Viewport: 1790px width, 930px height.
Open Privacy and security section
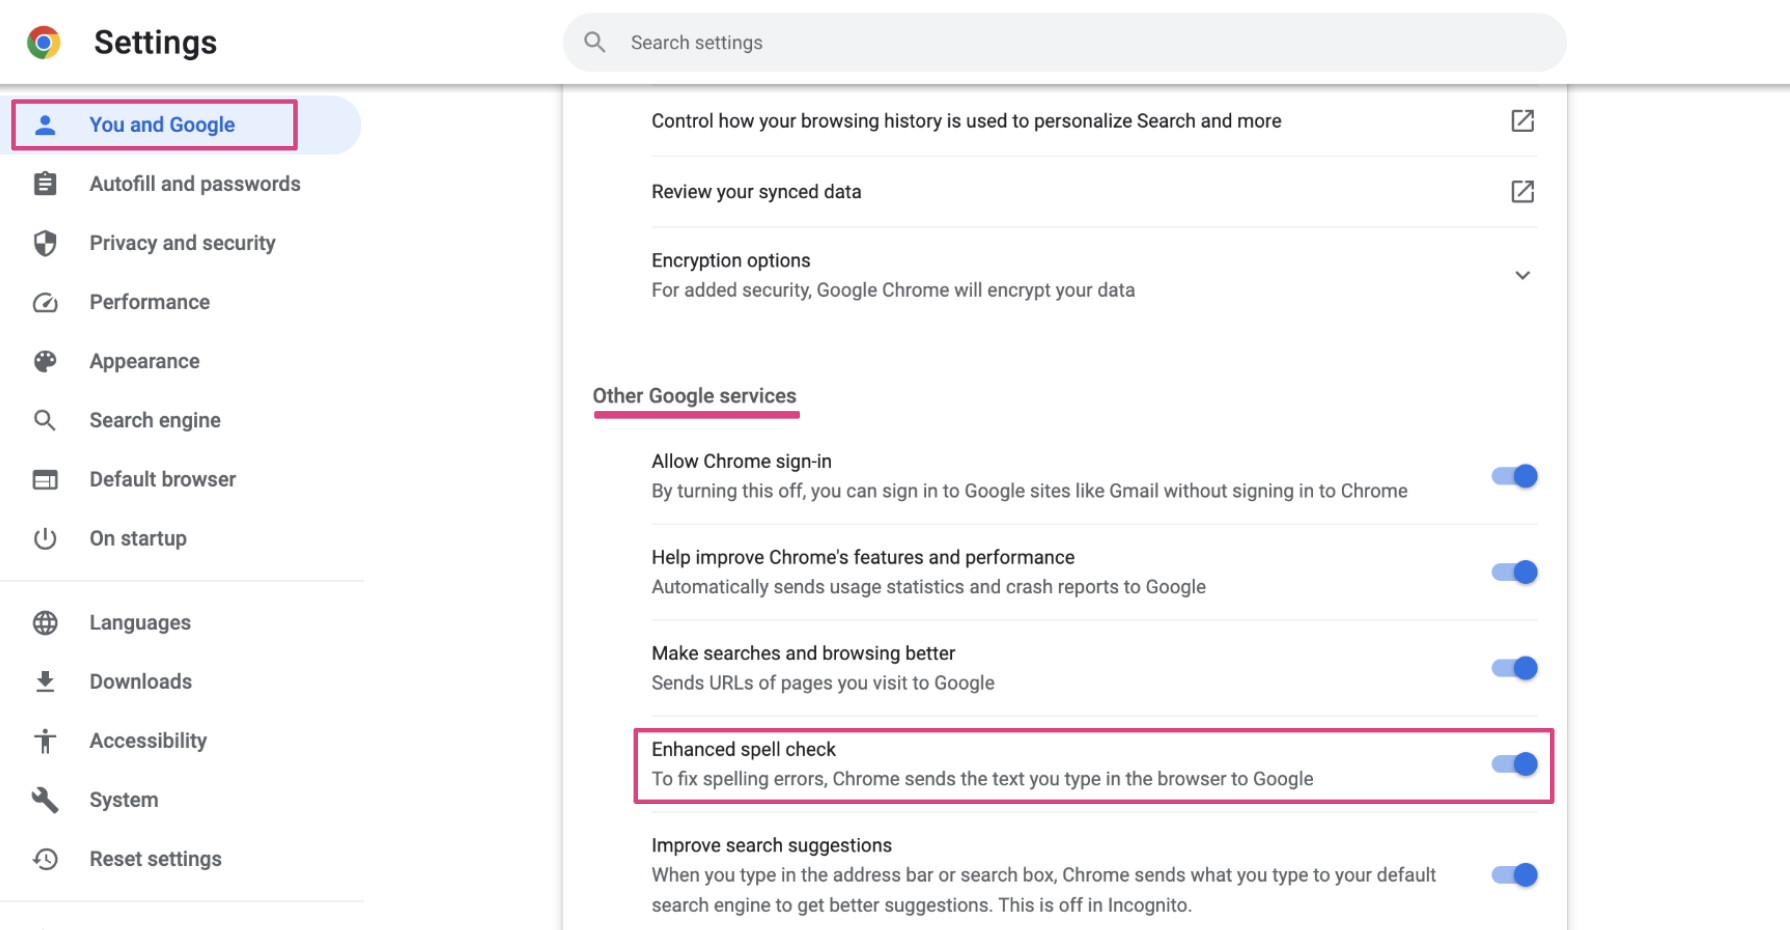[182, 243]
